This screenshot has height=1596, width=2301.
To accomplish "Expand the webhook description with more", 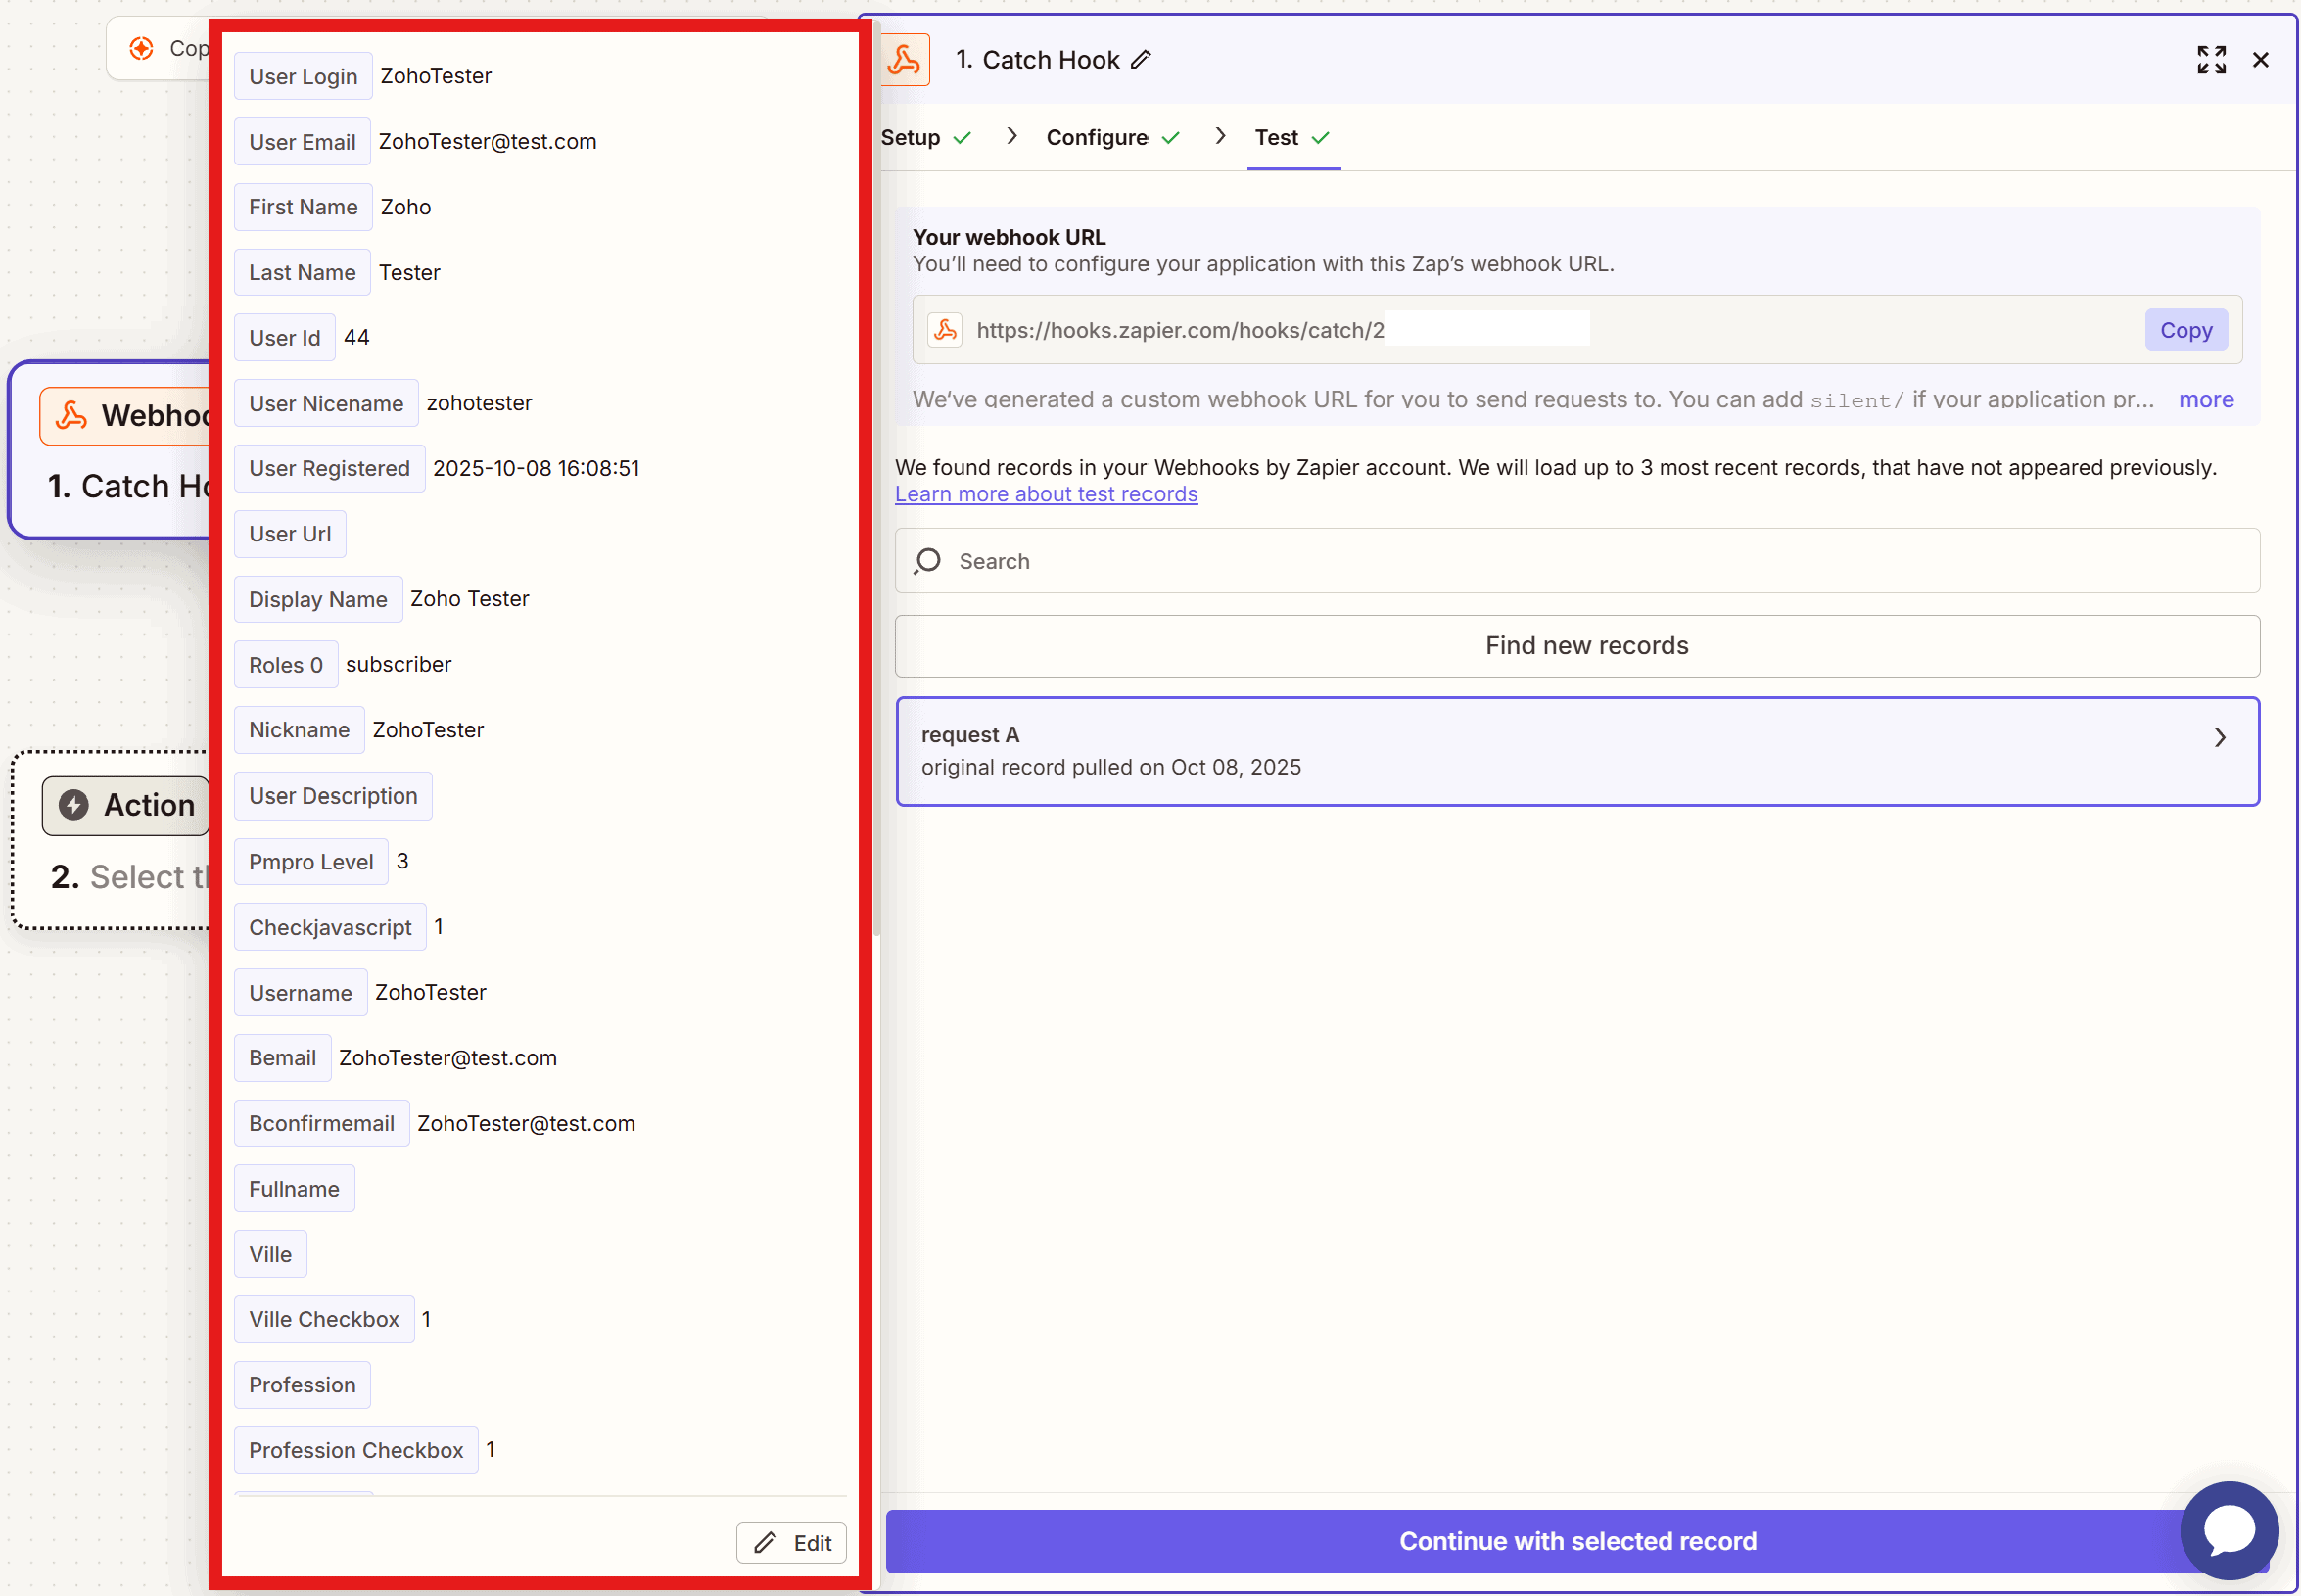I will tap(2205, 400).
